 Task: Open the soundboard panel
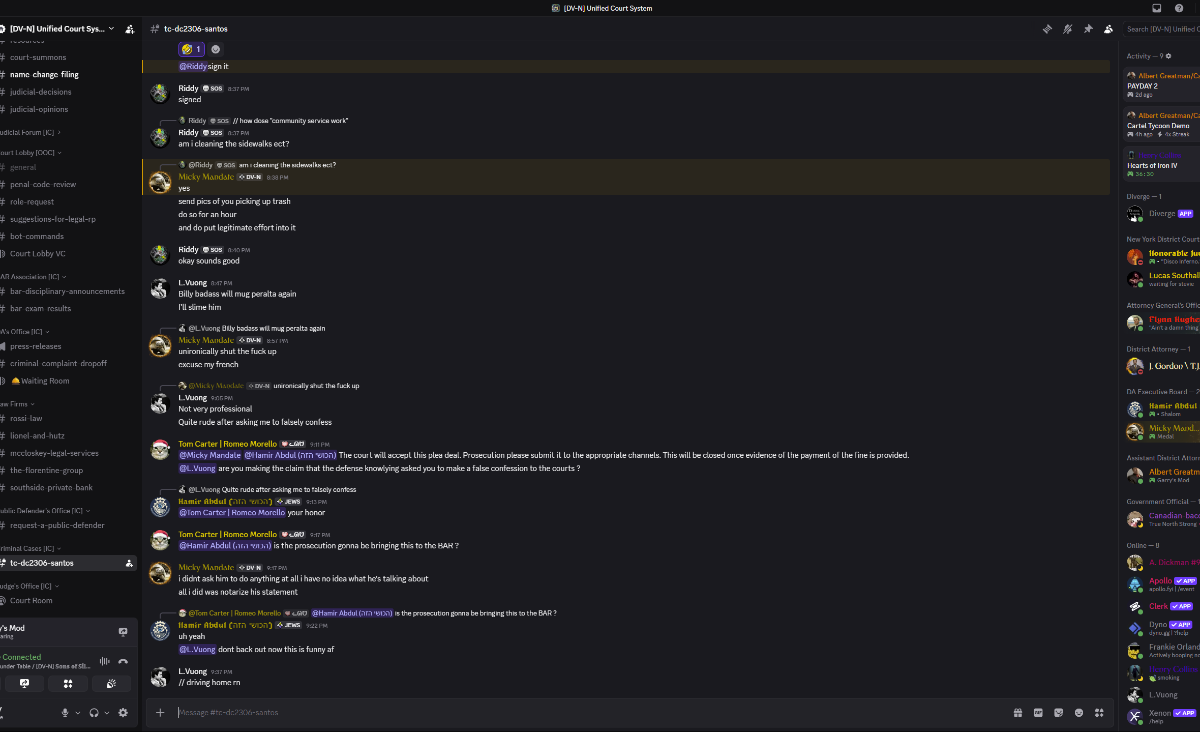coord(111,684)
